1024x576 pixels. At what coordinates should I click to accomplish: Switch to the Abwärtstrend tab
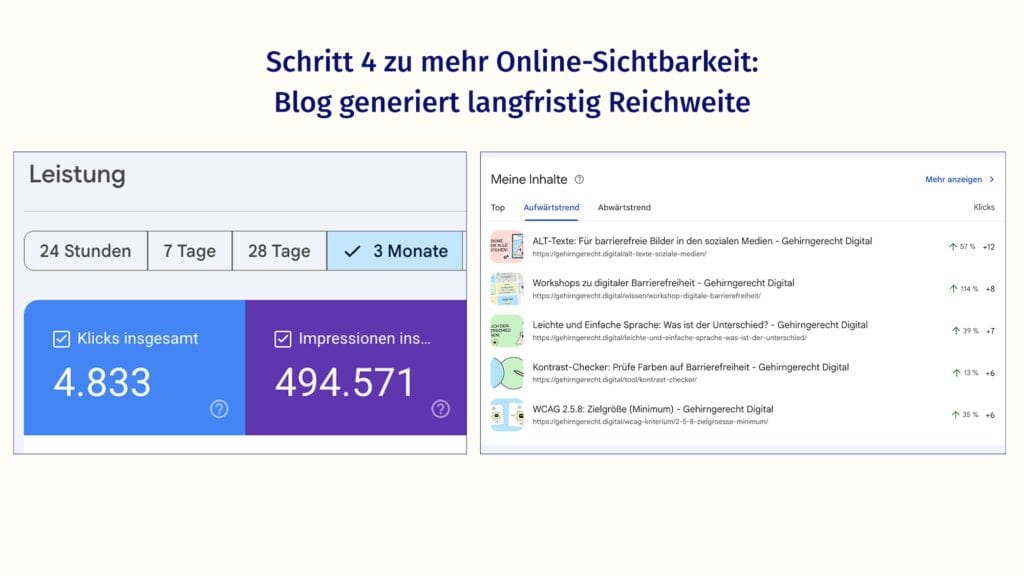[x=624, y=207]
